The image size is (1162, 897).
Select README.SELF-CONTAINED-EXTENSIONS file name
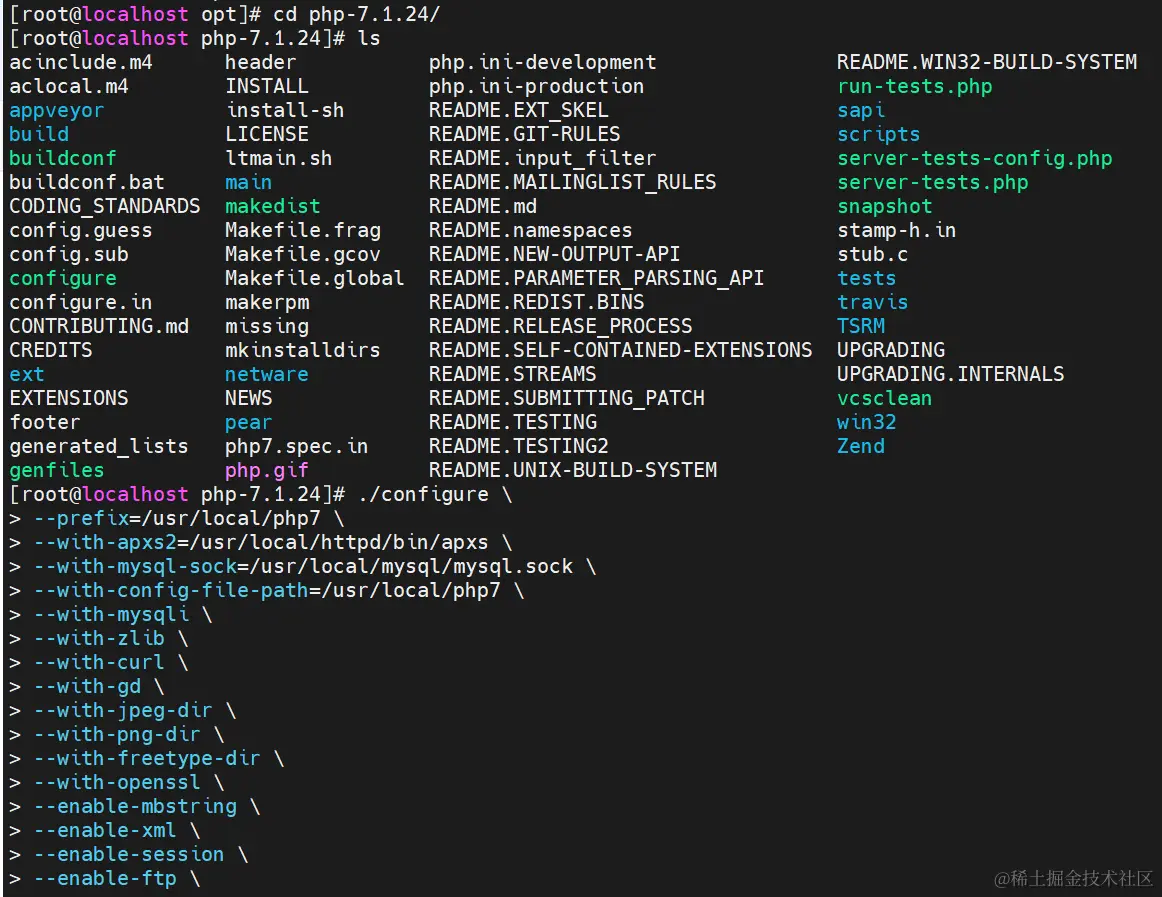pyautogui.click(x=620, y=350)
